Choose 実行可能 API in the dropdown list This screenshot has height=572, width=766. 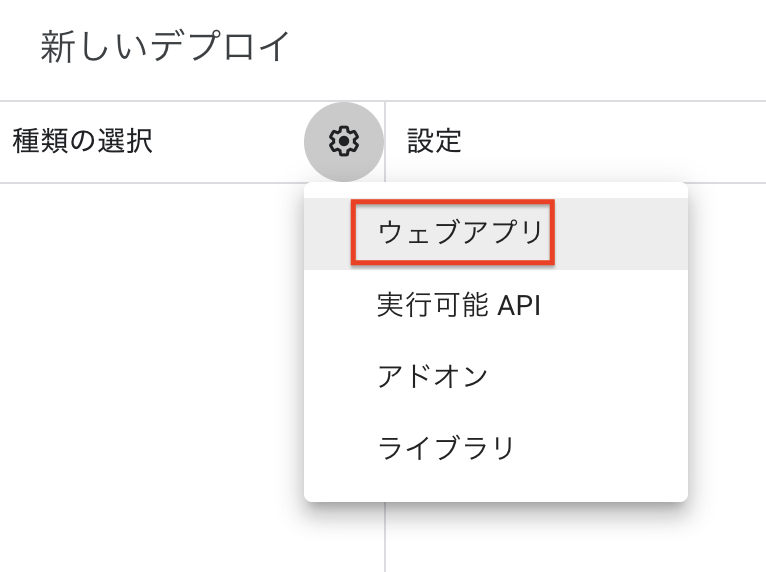459,305
